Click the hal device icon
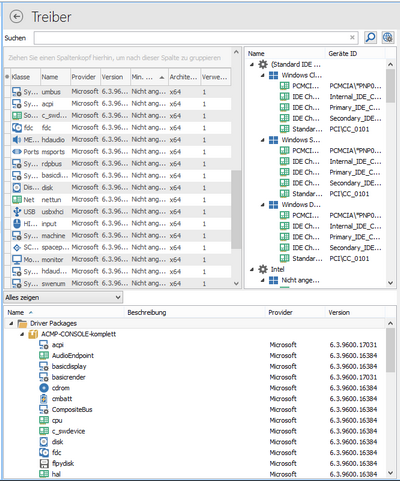 pyautogui.click(x=44, y=474)
